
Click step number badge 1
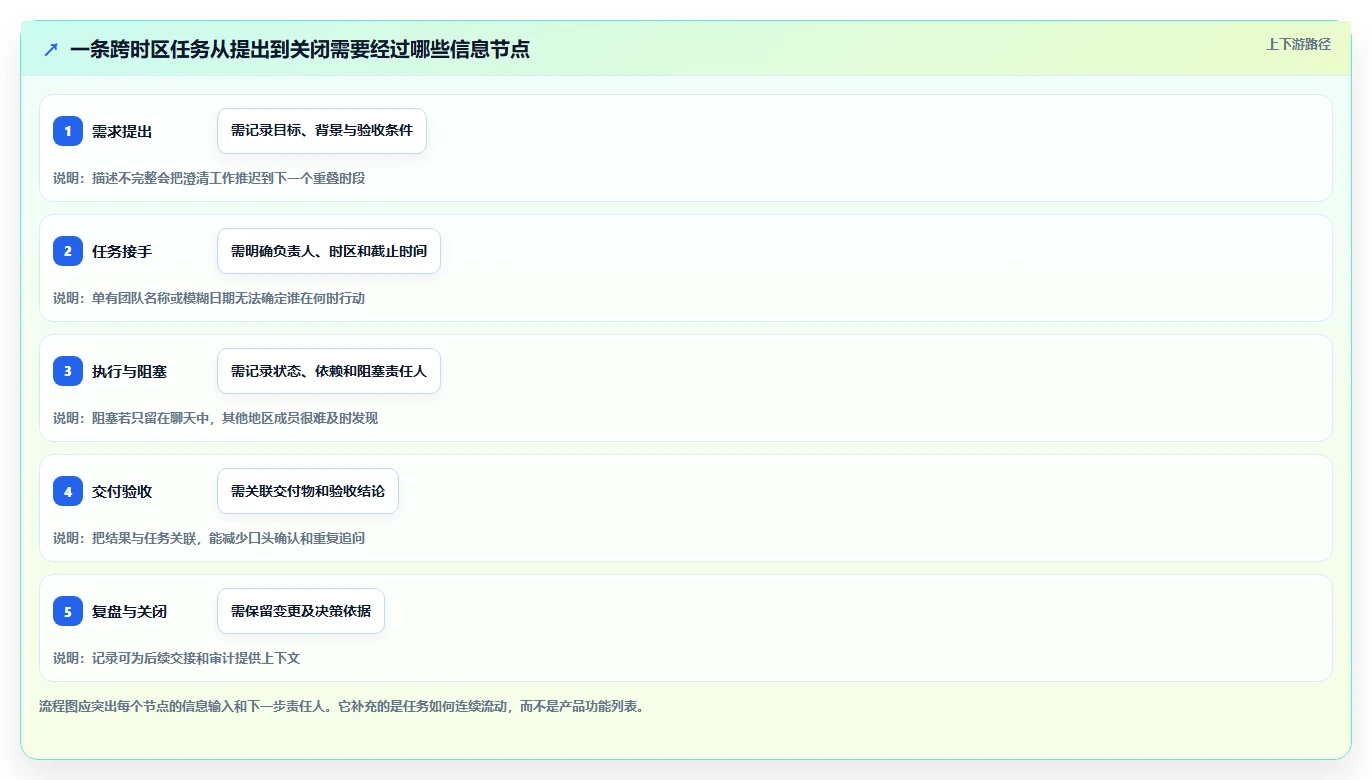tap(68, 131)
